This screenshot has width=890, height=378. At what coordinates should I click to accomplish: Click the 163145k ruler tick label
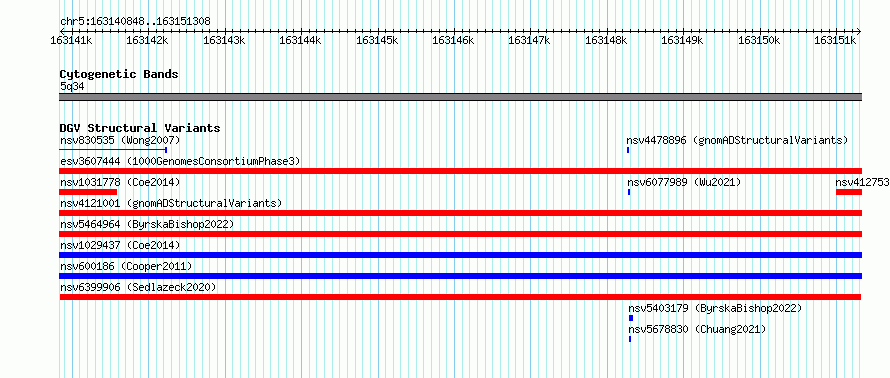[377, 40]
